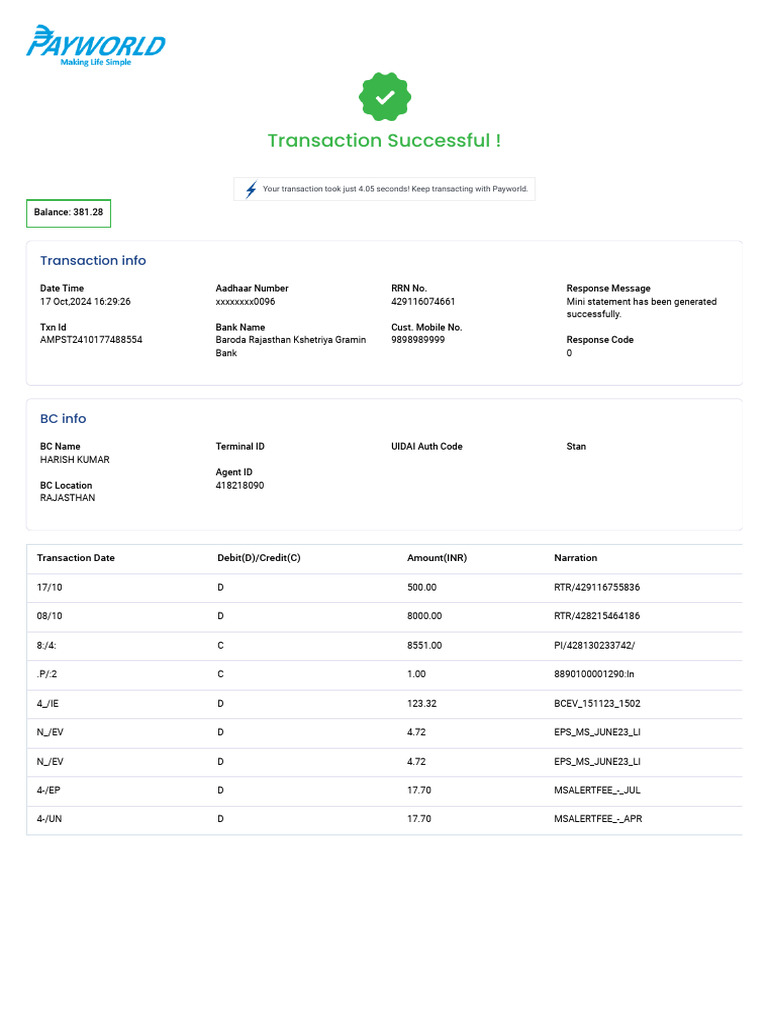This screenshot has height=1024, width=768.
Task: Click narration BCEV_151123_1502
Action: click(597, 703)
